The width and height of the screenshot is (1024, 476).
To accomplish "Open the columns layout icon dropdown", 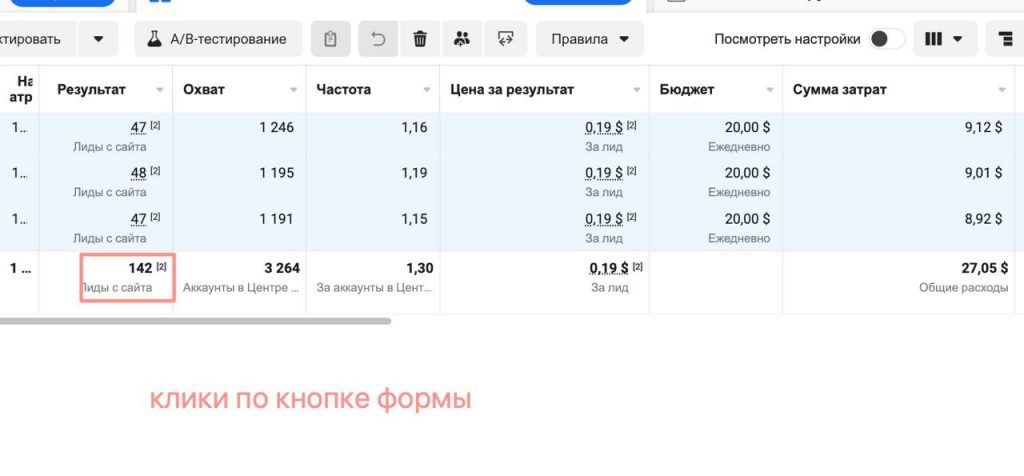I will click(x=944, y=39).
